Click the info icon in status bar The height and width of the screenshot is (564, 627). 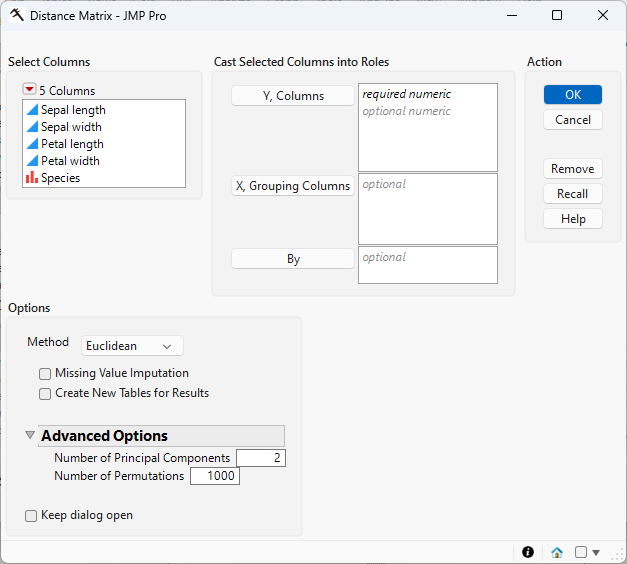pos(528,552)
